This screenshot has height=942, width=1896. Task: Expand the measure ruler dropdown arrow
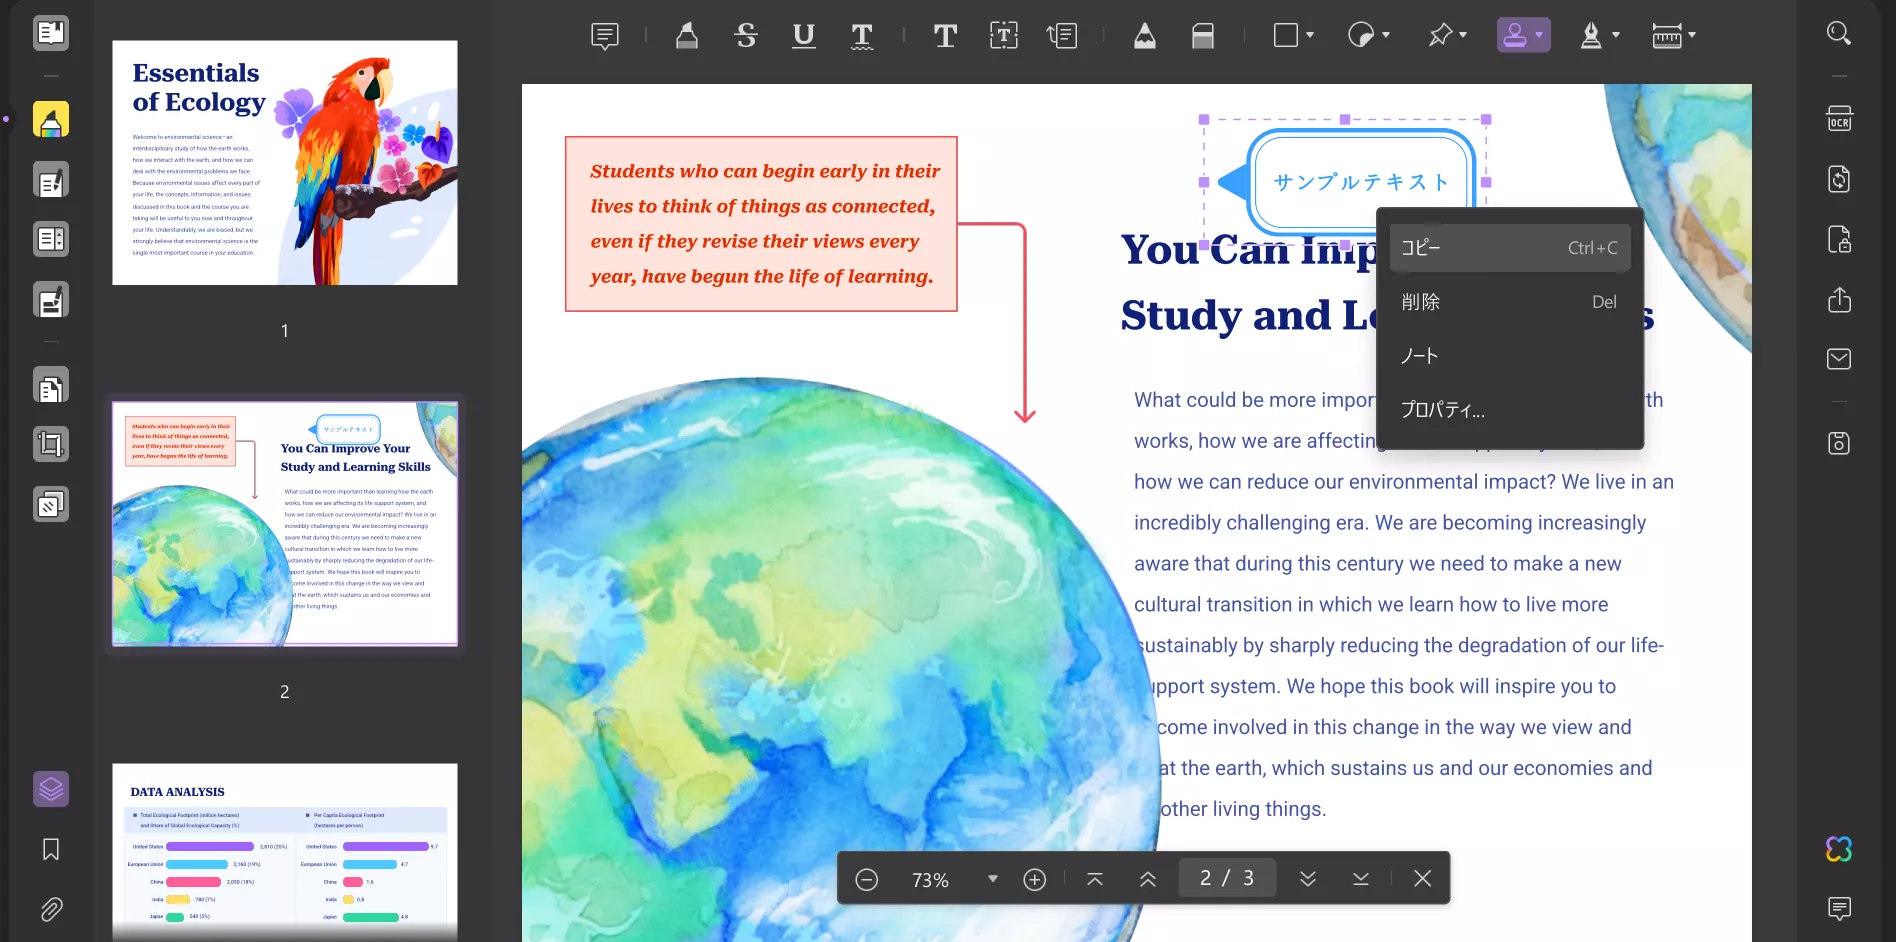[1692, 35]
